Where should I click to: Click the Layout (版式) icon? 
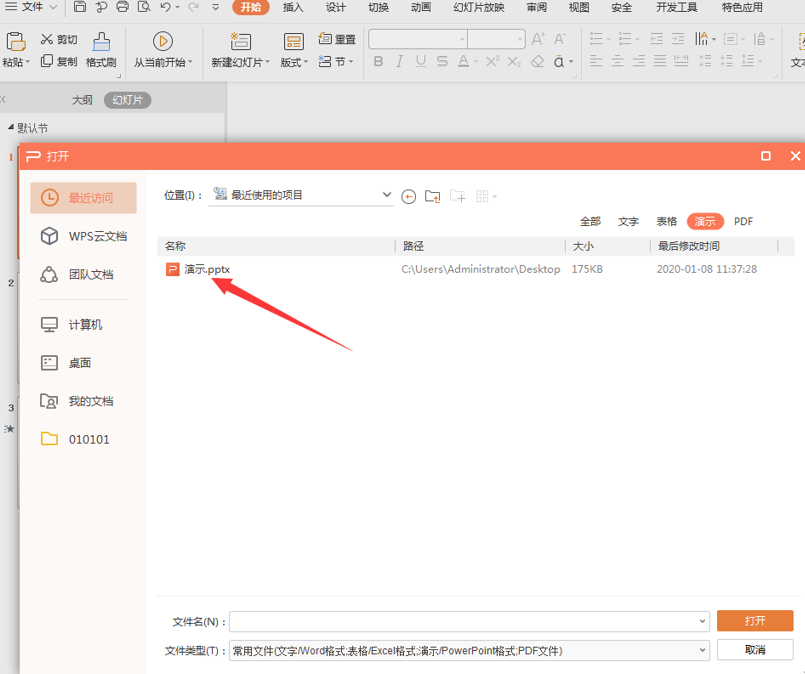[294, 42]
